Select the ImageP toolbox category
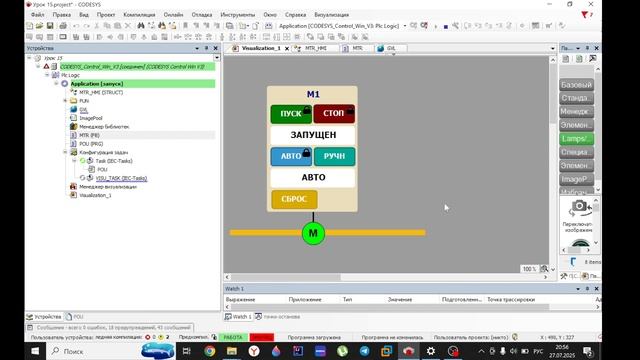 (x=576, y=179)
